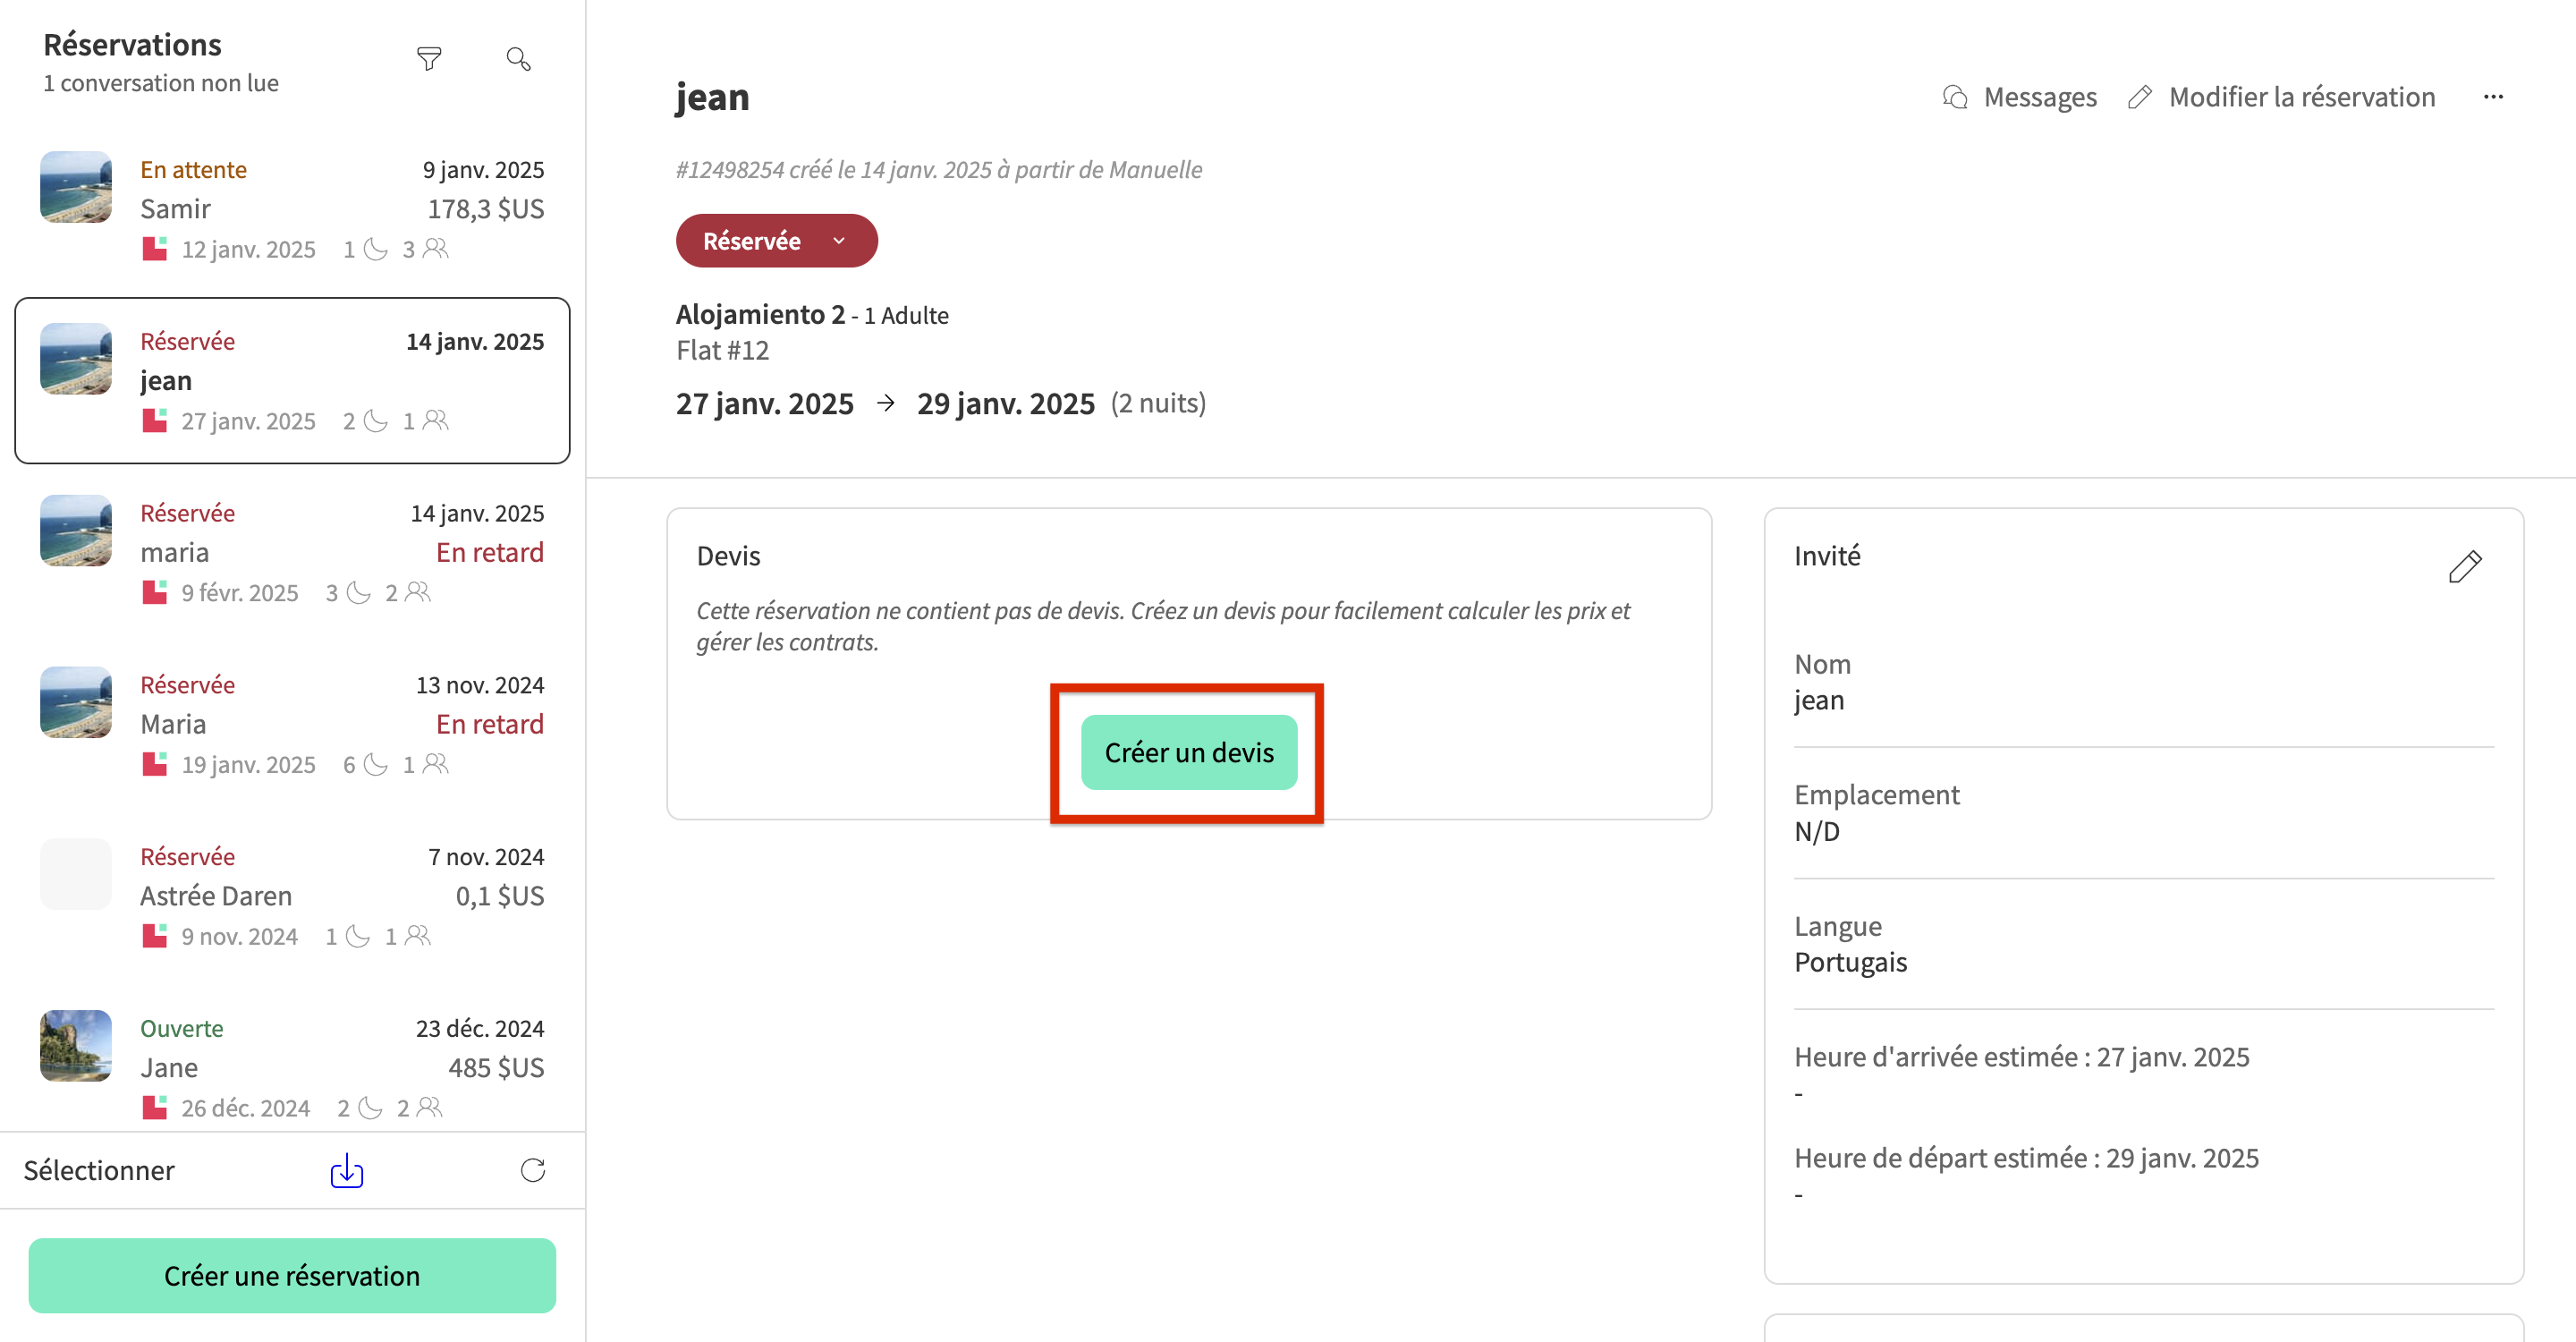
Task: Click the pencil icon next to Modifier la réservation
Action: coord(2141,96)
